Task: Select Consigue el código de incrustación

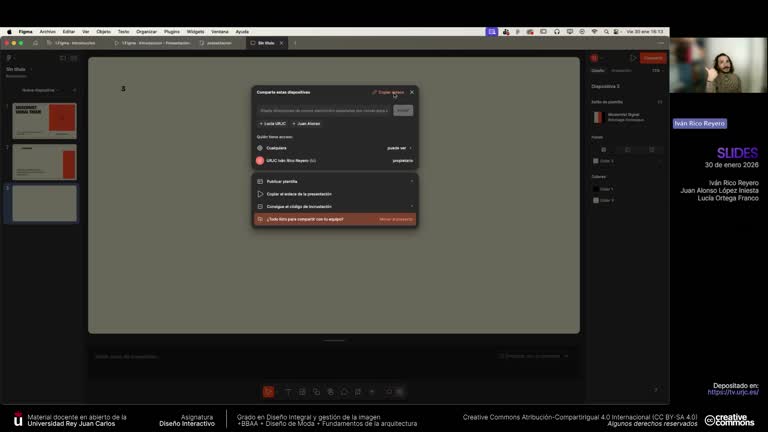Action: click(x=335, y=207)
